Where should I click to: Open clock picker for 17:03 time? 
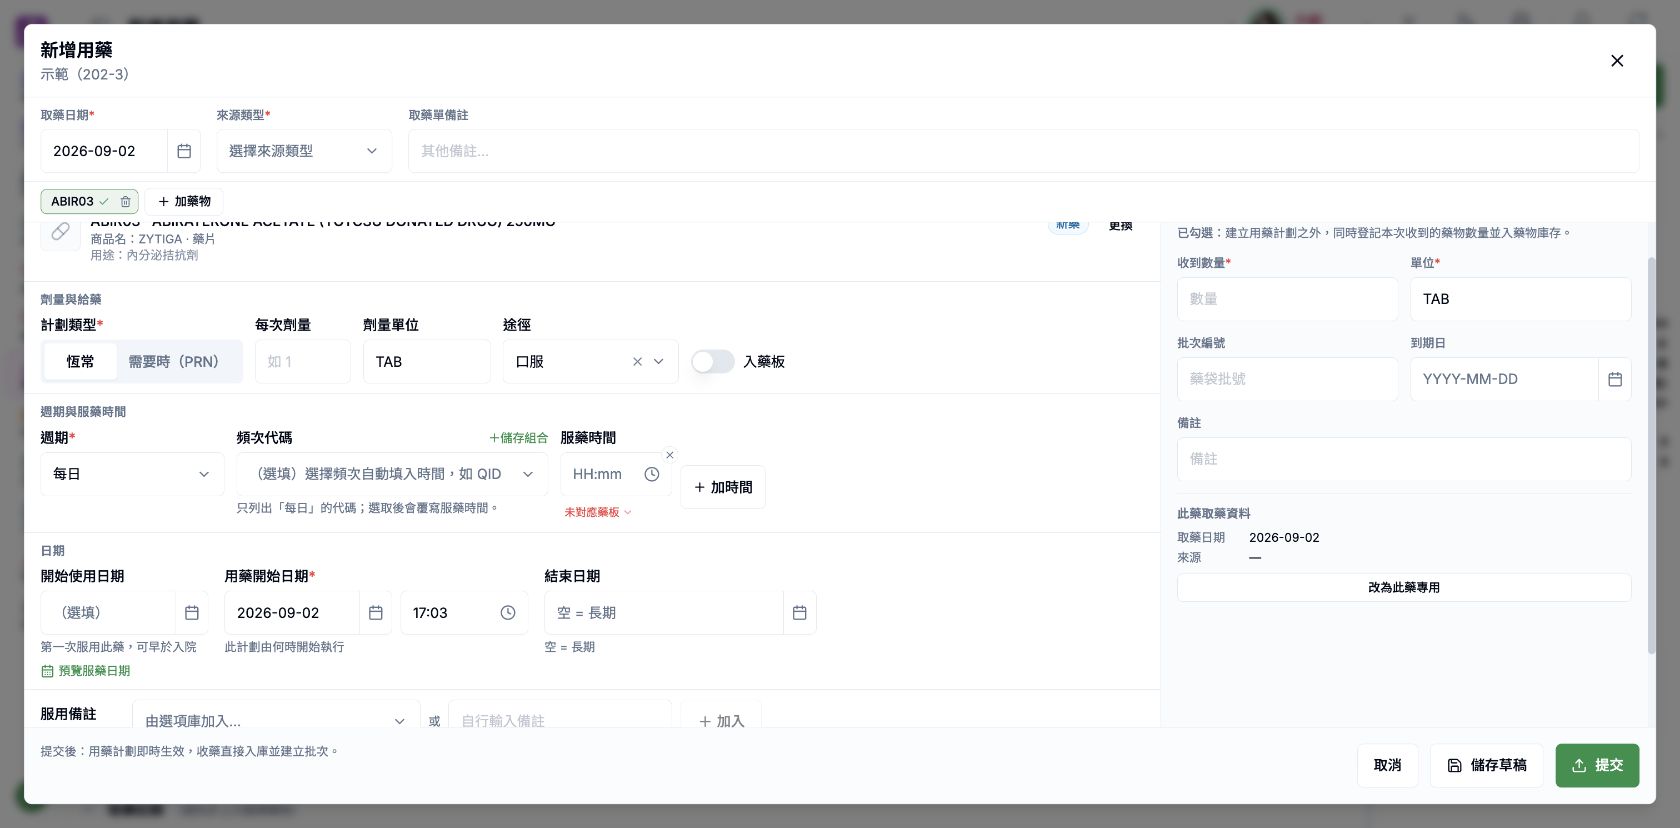click(508, 613)
